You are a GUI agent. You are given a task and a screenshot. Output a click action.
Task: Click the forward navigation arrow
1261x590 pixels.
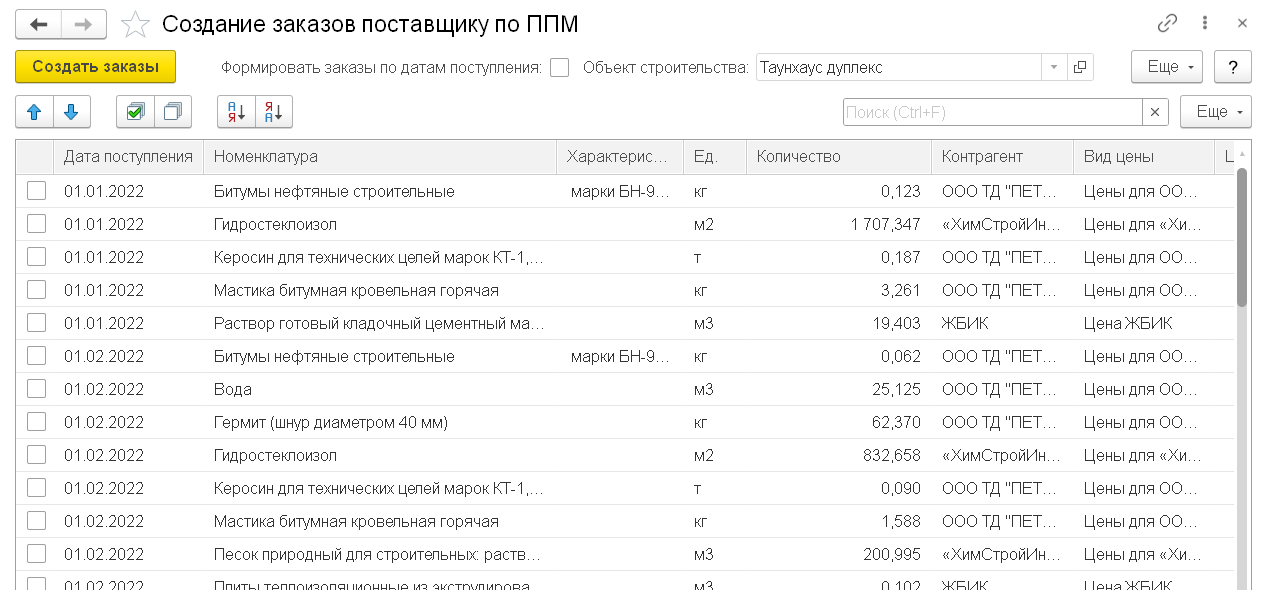(x=85, y=24)
